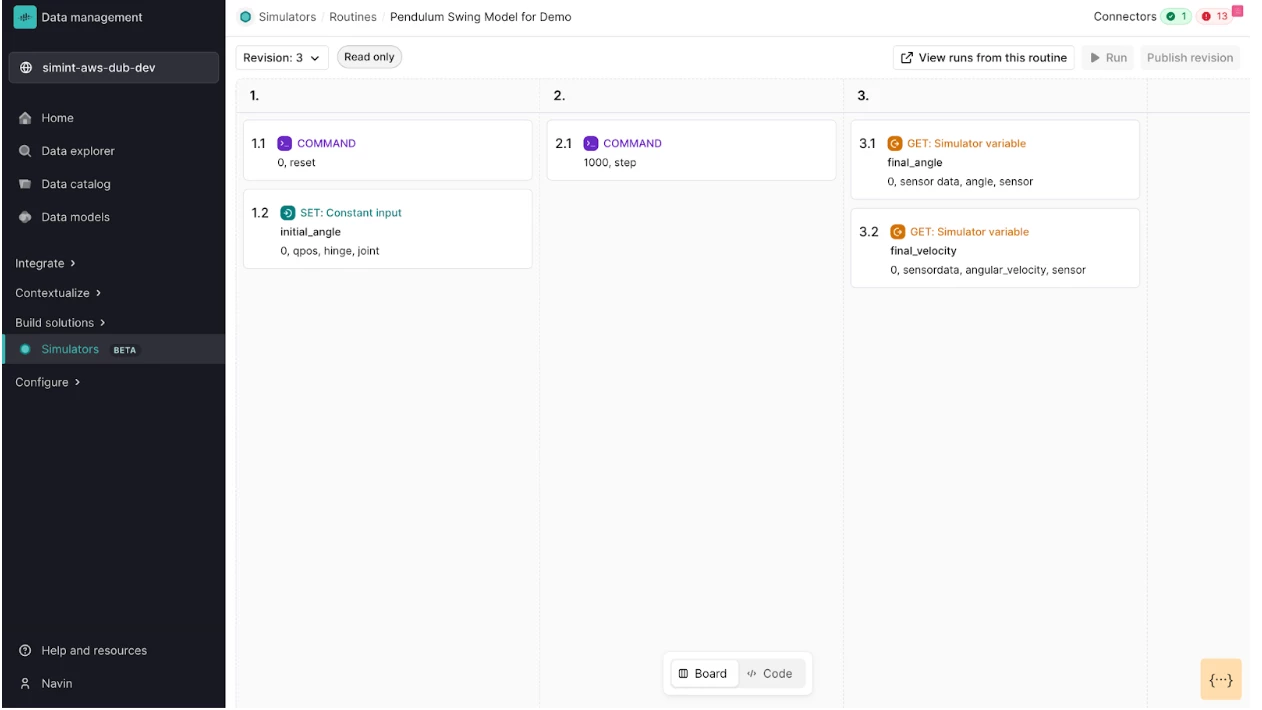Open Data explorer from its sidebar icon
Viewport: 1262px width, 710px height.
coord(26,151)
